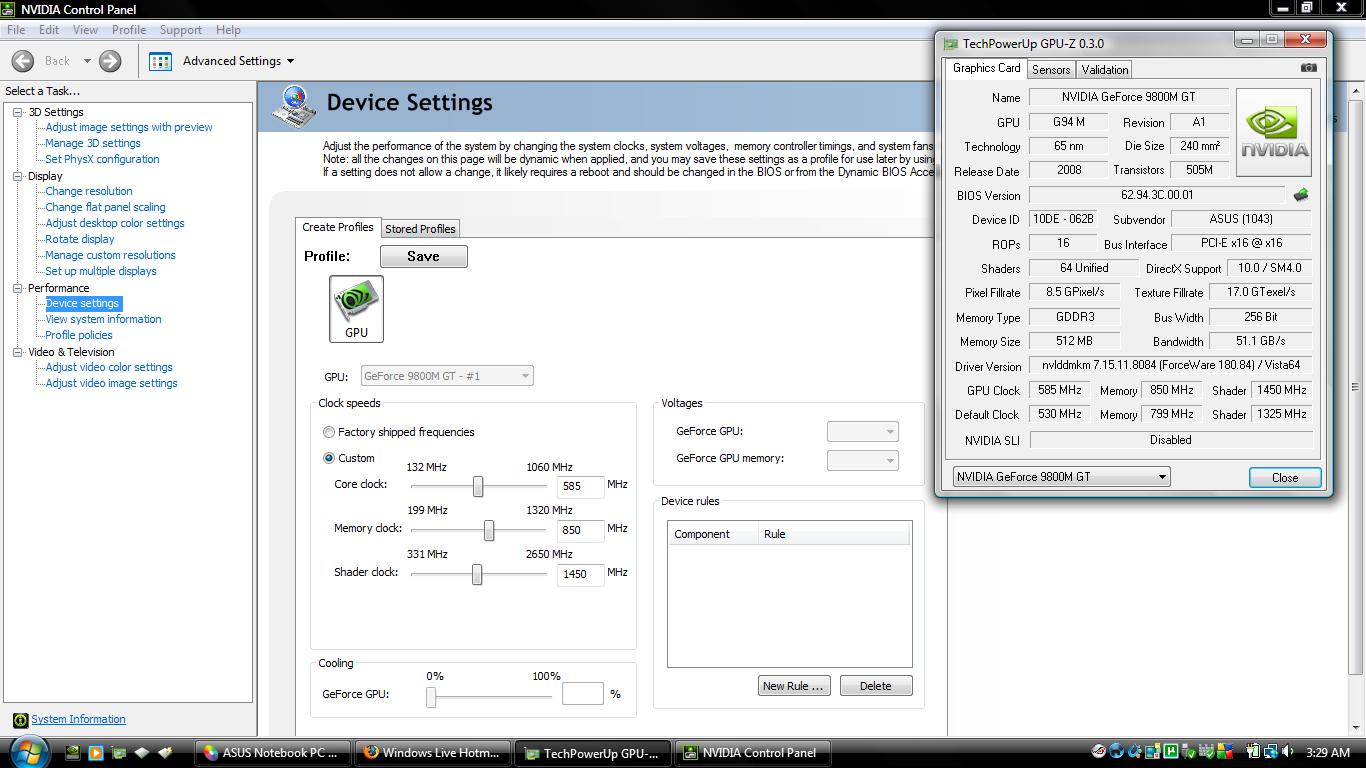Open the GeForce GPU voltage dropdown
The image size is (1366, 768).
point(863,432)
